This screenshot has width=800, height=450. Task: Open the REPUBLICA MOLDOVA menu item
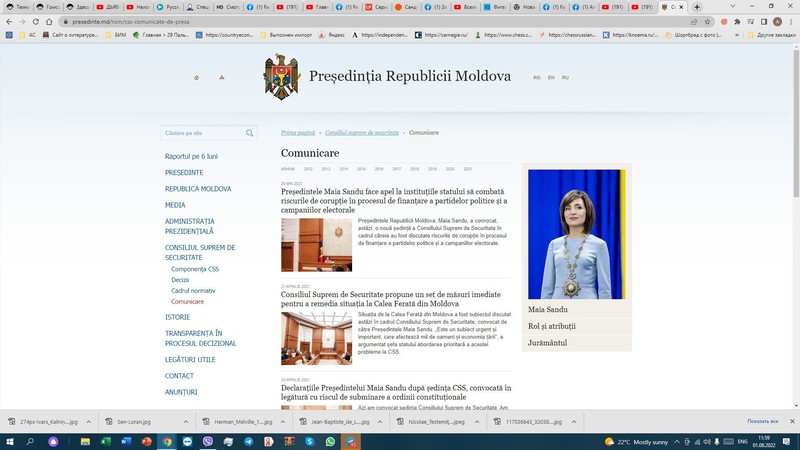coord(198,189)
